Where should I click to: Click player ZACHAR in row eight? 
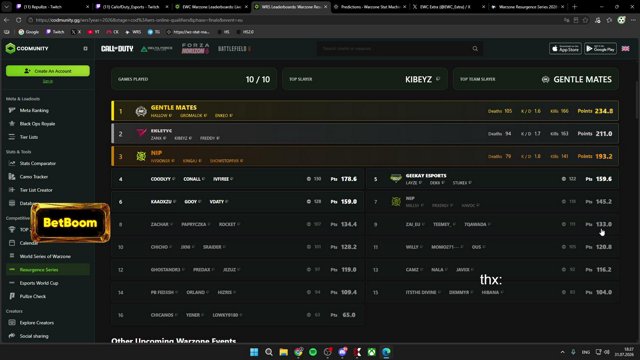pos(159,224)
